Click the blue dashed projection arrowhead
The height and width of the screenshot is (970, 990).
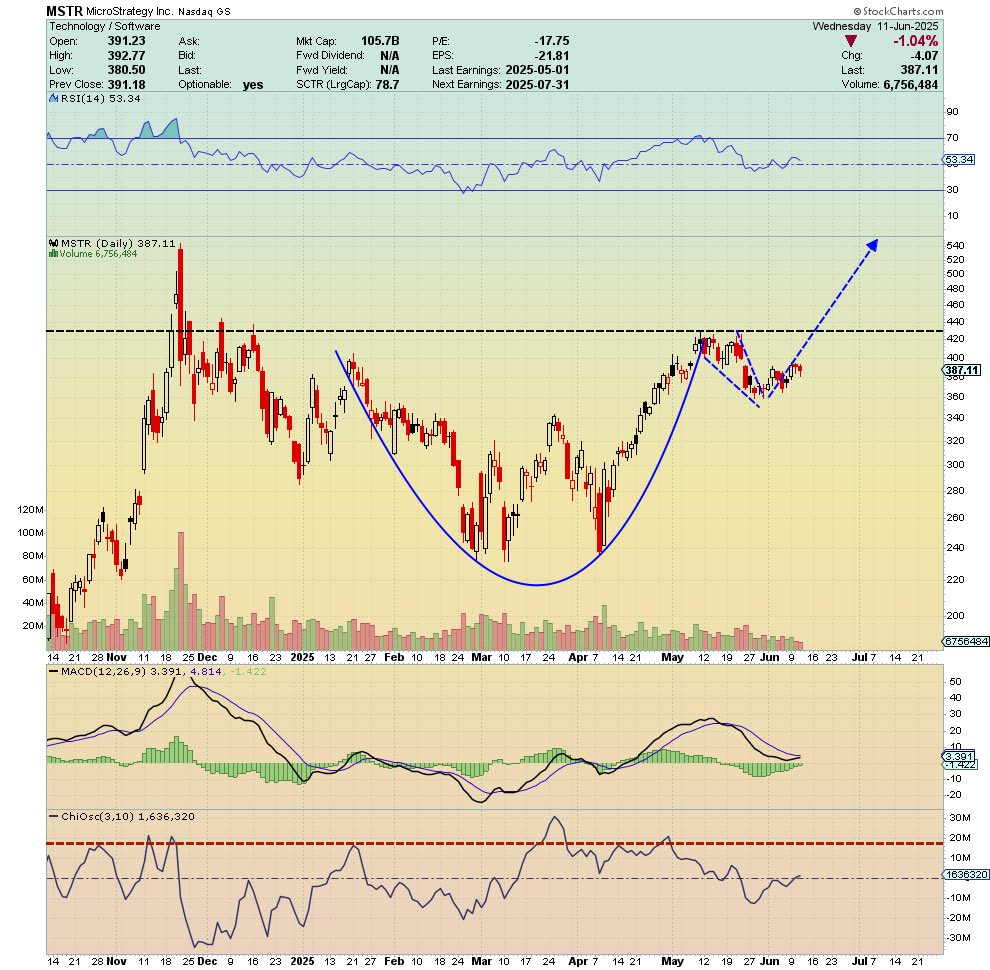(872, 244)
